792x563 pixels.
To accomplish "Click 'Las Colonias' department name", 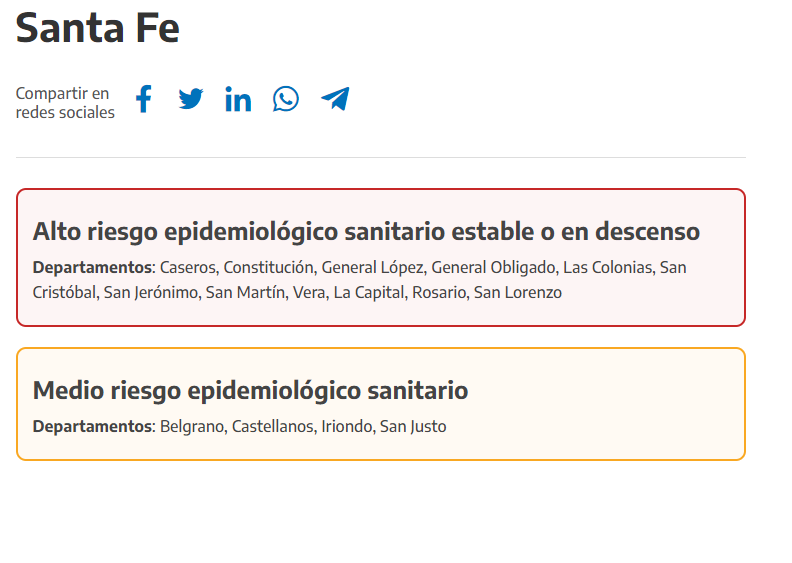I will 607,267.
